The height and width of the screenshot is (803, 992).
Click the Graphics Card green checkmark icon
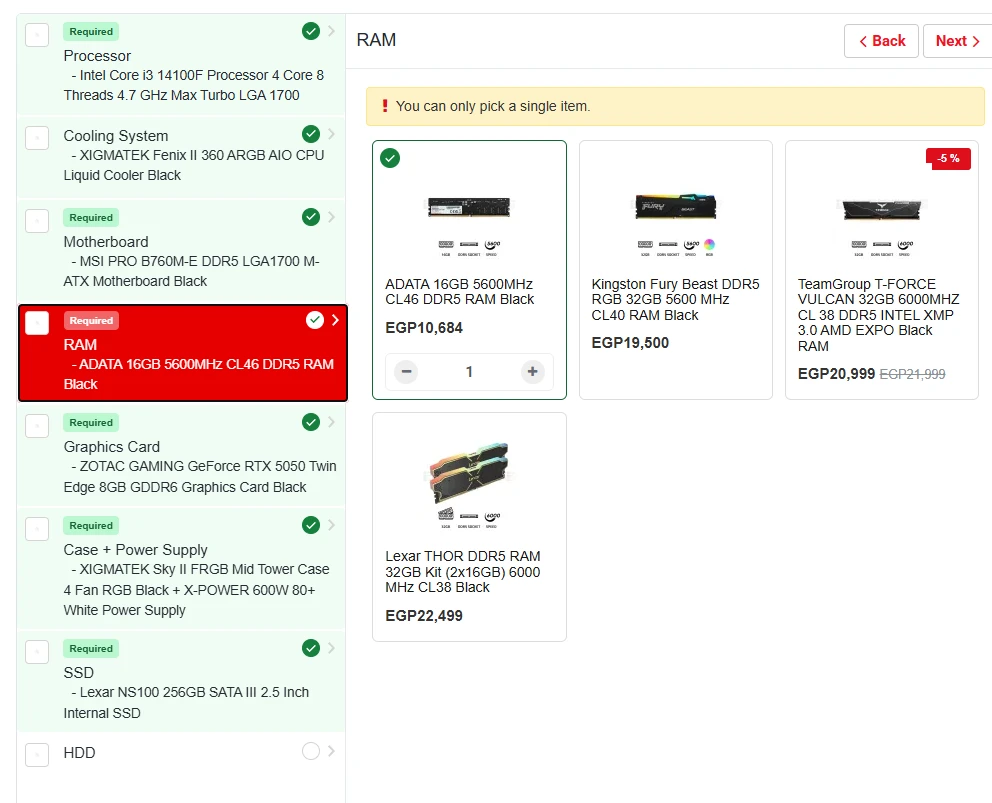pyautogui.click(x=311, y=422)
